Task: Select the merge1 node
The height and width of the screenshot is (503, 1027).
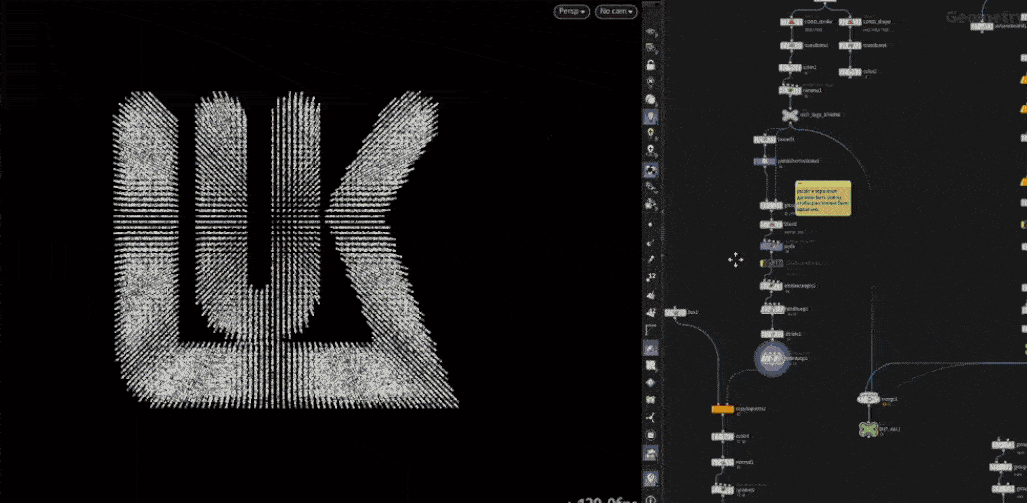Action: coord(868,398)
